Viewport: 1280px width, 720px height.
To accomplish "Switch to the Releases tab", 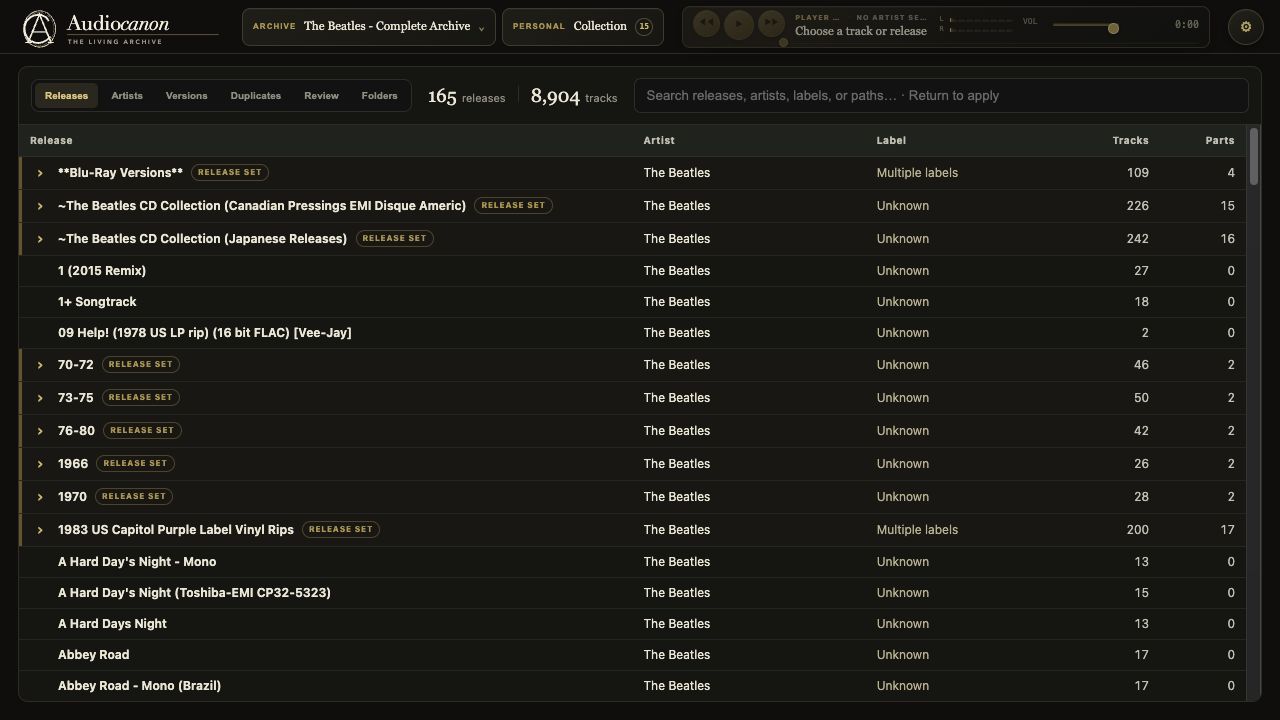I will [x=66, y=96].
